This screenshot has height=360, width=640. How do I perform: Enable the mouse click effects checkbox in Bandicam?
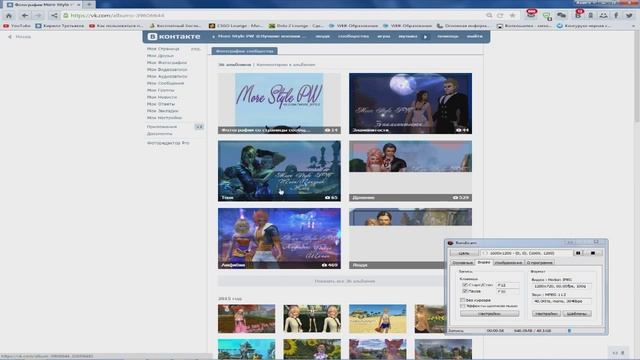pos(462,306)
